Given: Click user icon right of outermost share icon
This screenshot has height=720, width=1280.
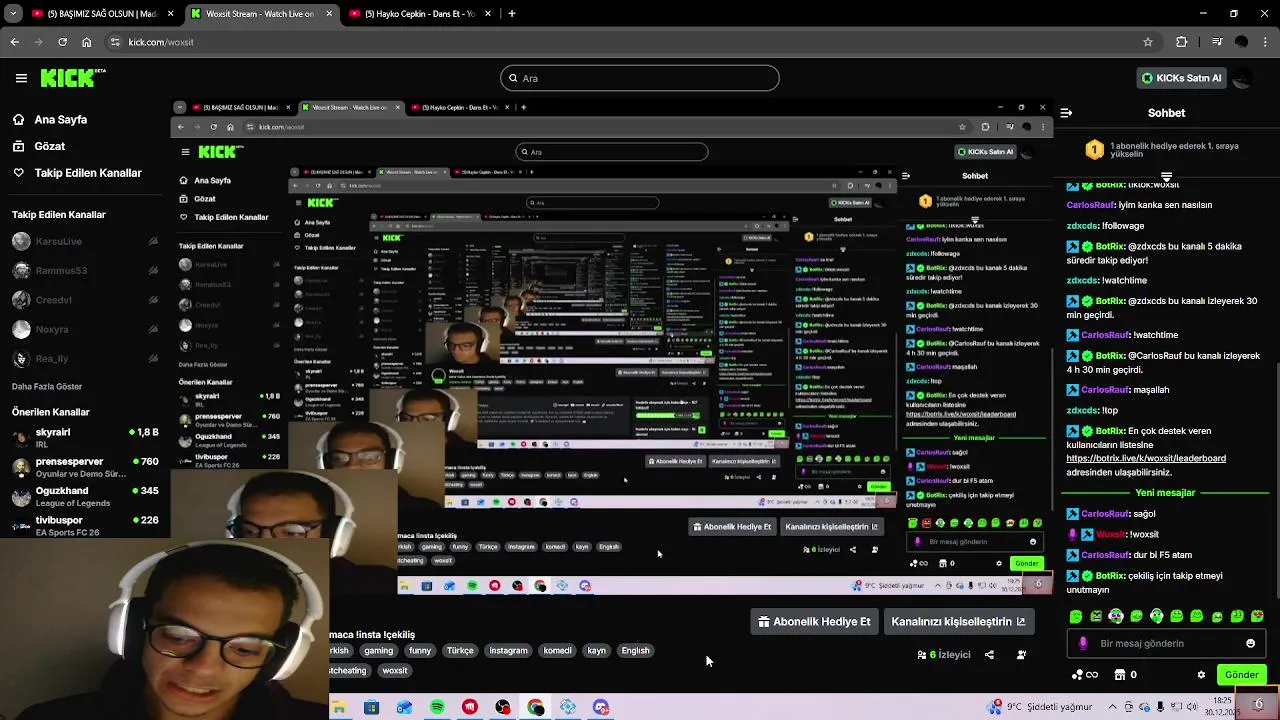Looking at the screenshot, I should tap(1021, 655).
